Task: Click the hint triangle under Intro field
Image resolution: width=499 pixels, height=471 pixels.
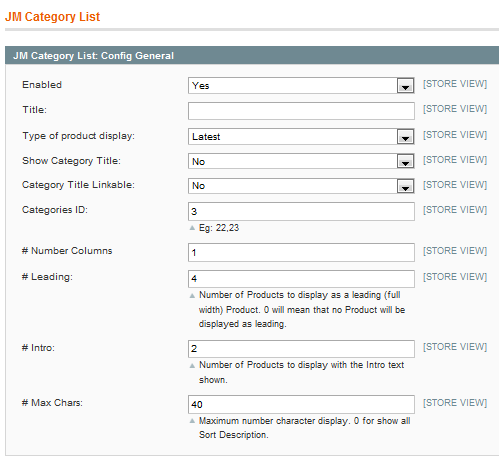Action: click(192, 365)
